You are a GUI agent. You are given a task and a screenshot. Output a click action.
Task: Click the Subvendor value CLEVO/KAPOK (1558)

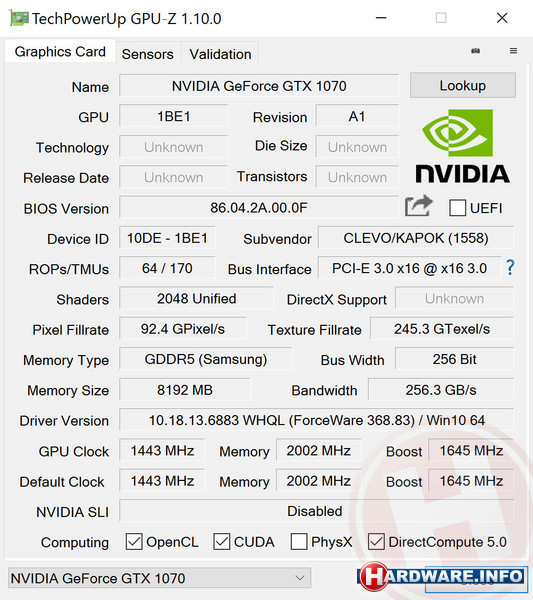(x=416, y=238)
